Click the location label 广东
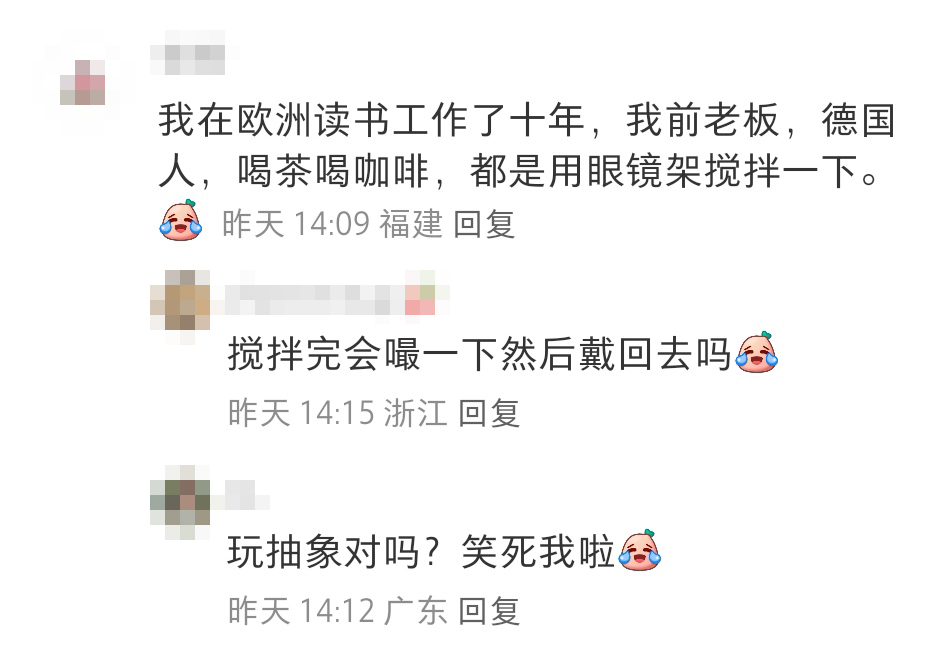This screenshot has width=939, height=667. [416, 611]
